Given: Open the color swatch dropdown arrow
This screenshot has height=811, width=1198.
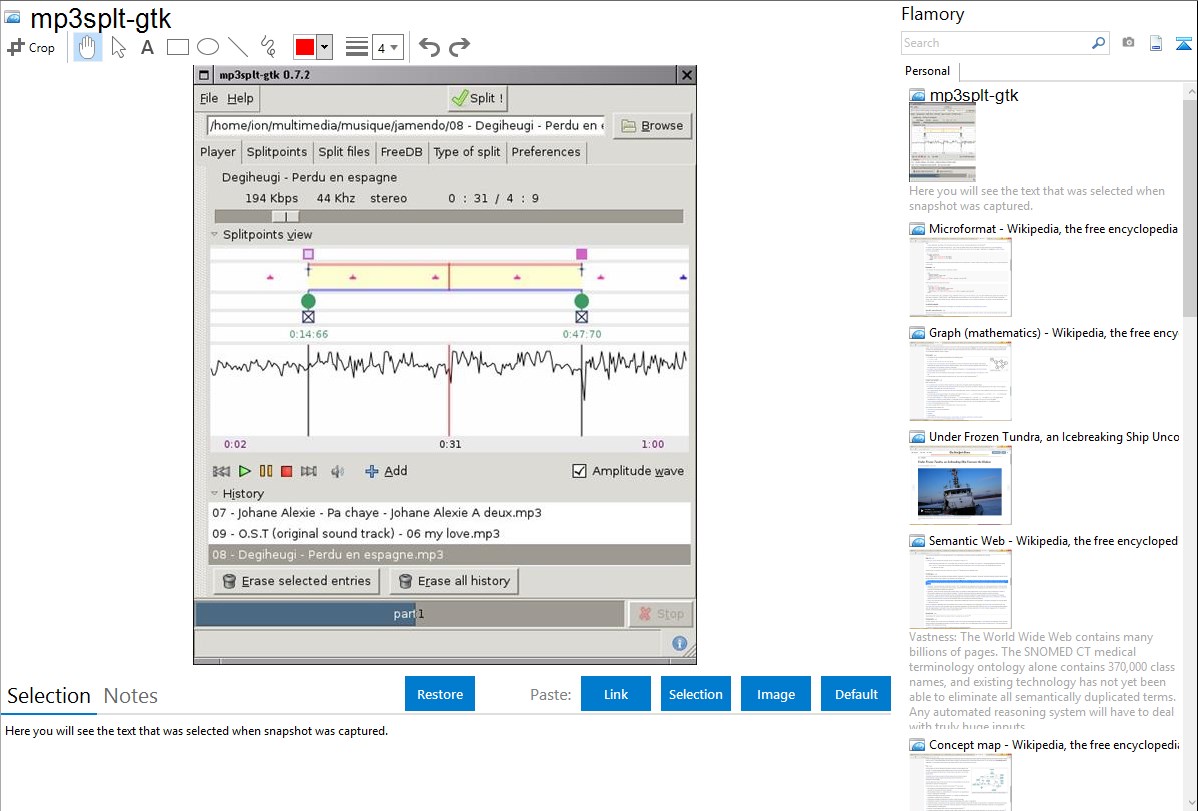Looking at the screenshot, I should (x=325, y=47).
